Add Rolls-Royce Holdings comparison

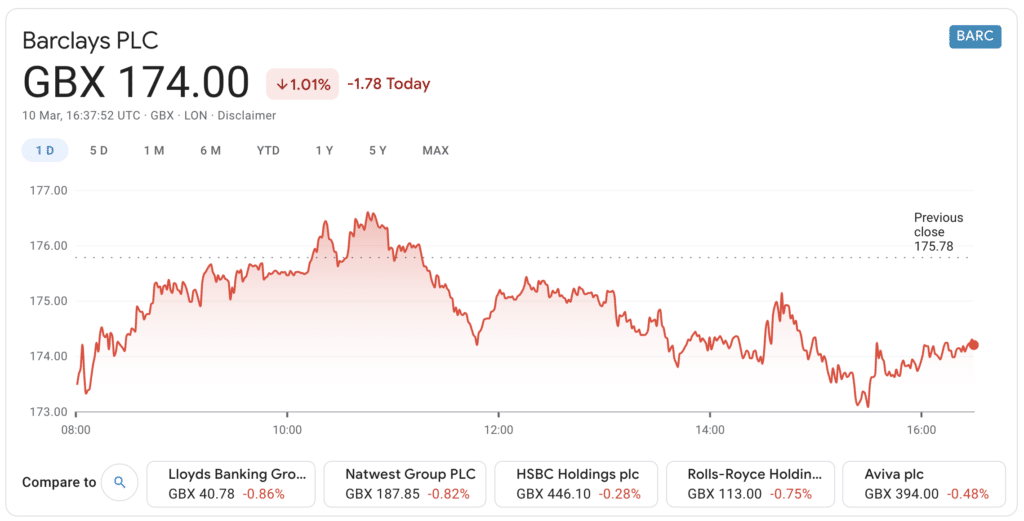click(750, 484)
